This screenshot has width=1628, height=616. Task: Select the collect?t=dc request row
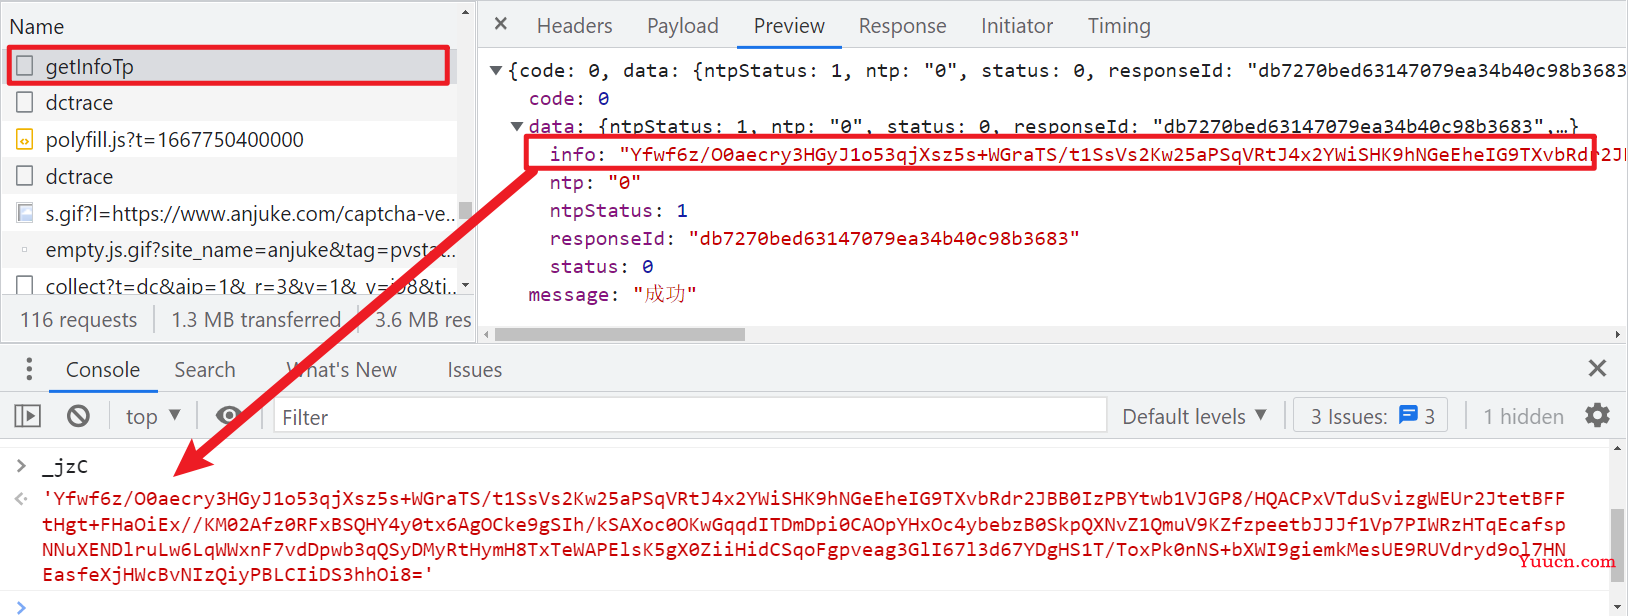tap(229, 285)
